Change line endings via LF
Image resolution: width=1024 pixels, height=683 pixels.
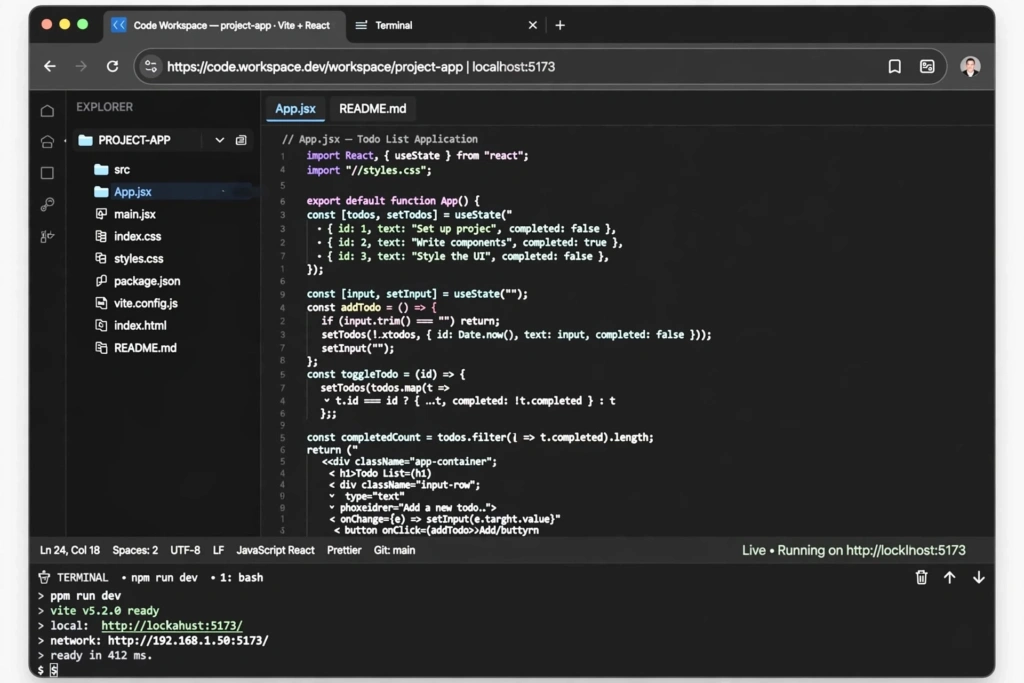[218, 550]
